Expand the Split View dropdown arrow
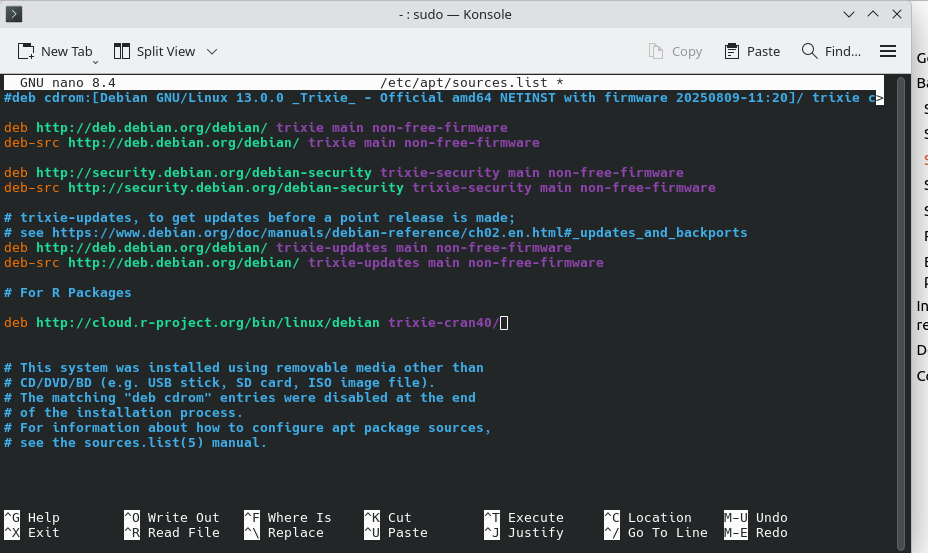The height and width of the screenshot is (553, 928). [212, 51]
